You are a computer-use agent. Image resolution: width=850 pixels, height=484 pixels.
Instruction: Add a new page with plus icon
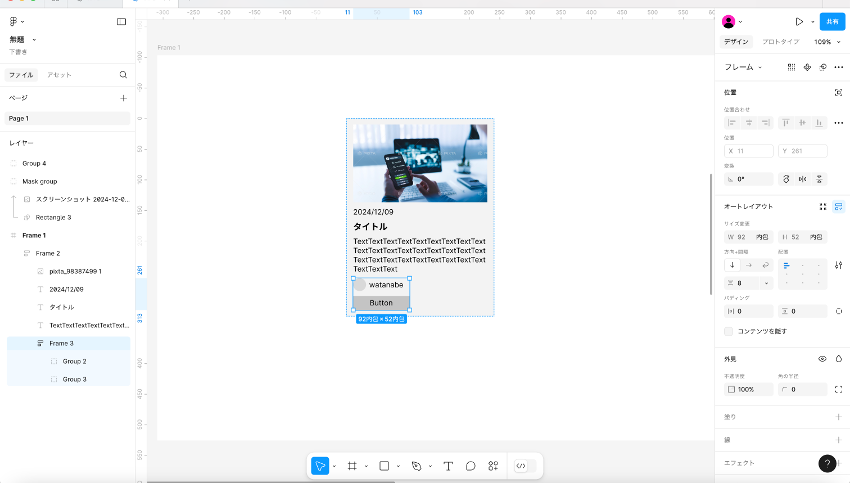click(x=123, y=98)
